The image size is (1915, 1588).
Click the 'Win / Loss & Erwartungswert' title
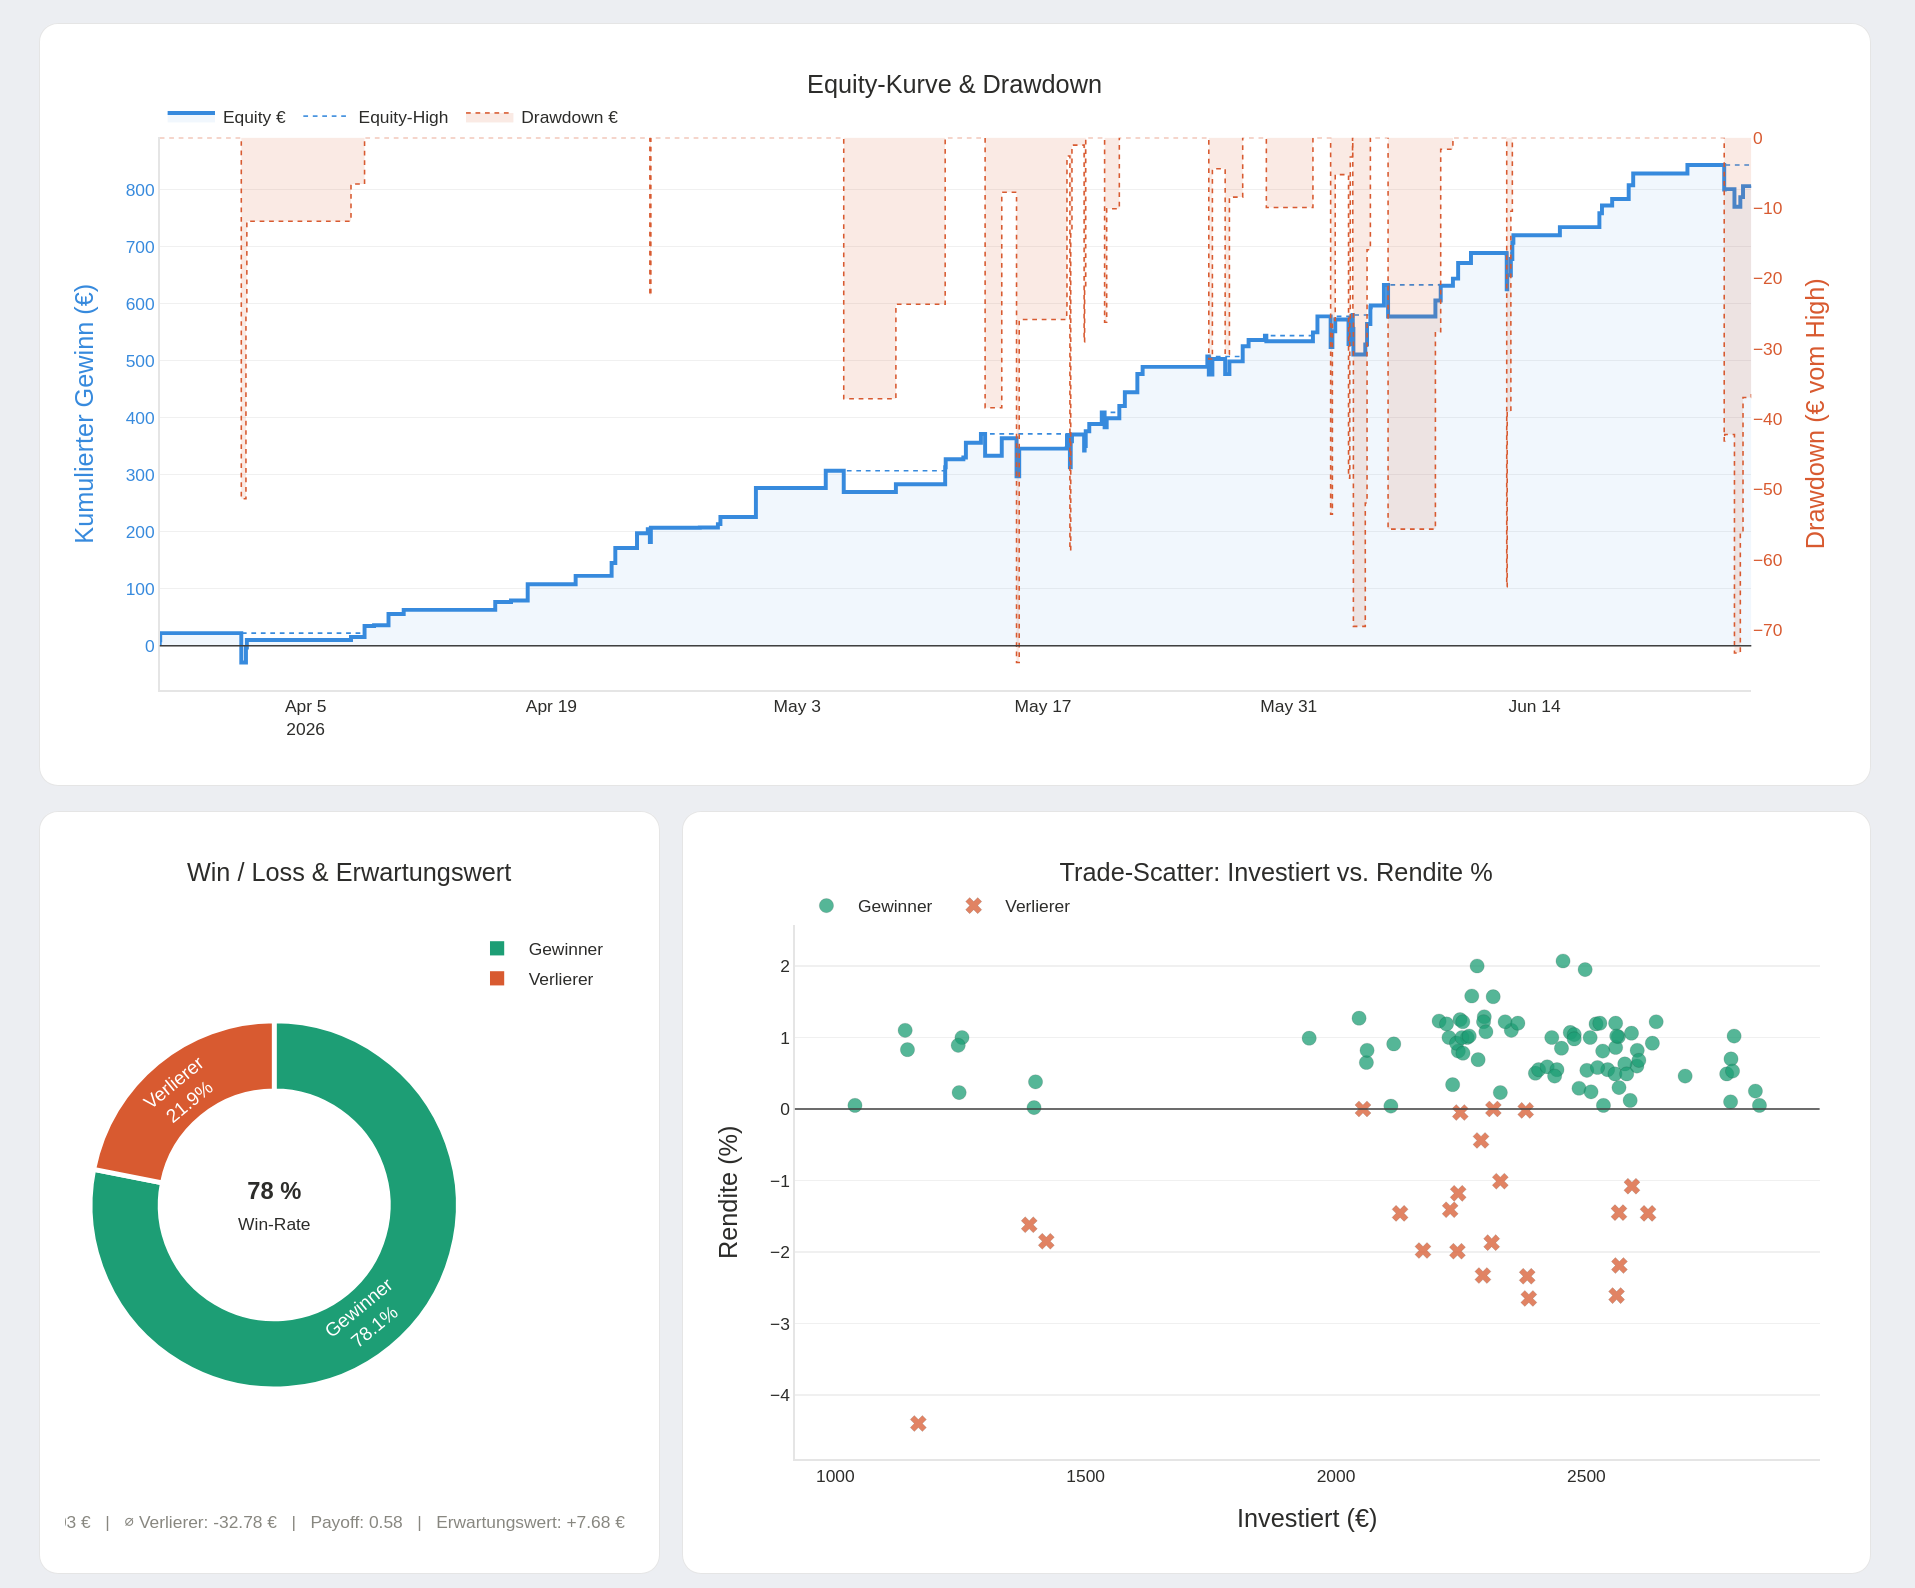point(349,872)
